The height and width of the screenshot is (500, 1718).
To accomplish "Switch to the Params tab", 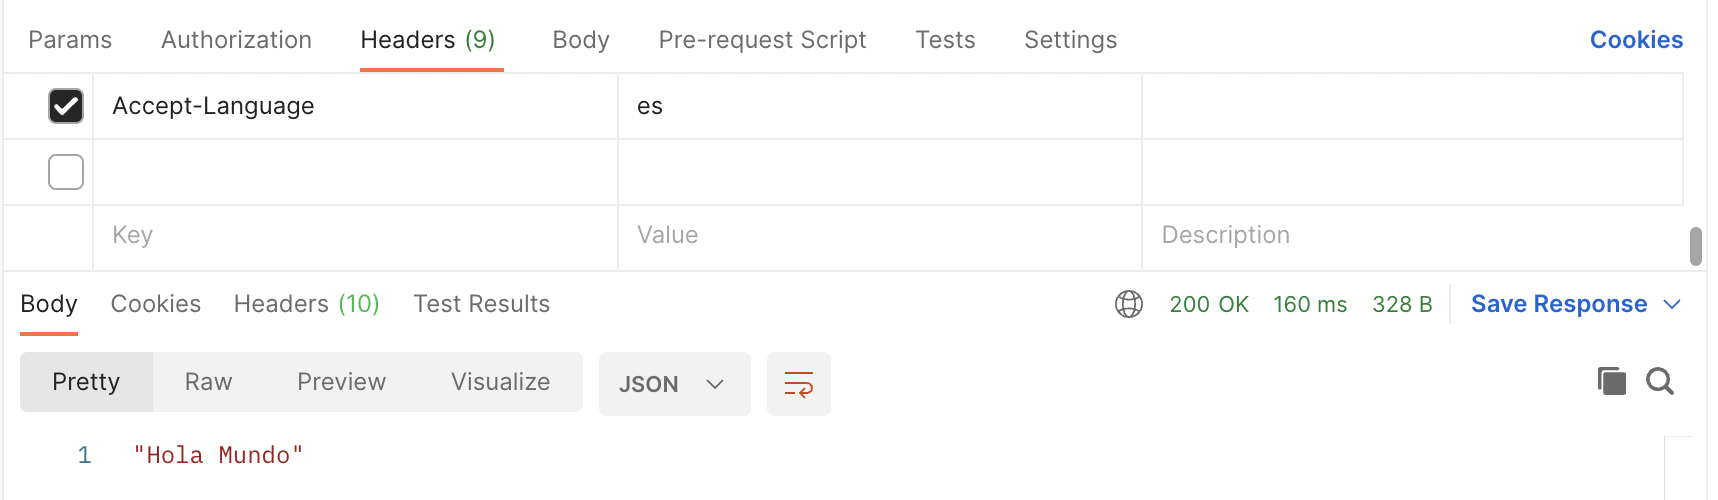I will pos(70,40).
